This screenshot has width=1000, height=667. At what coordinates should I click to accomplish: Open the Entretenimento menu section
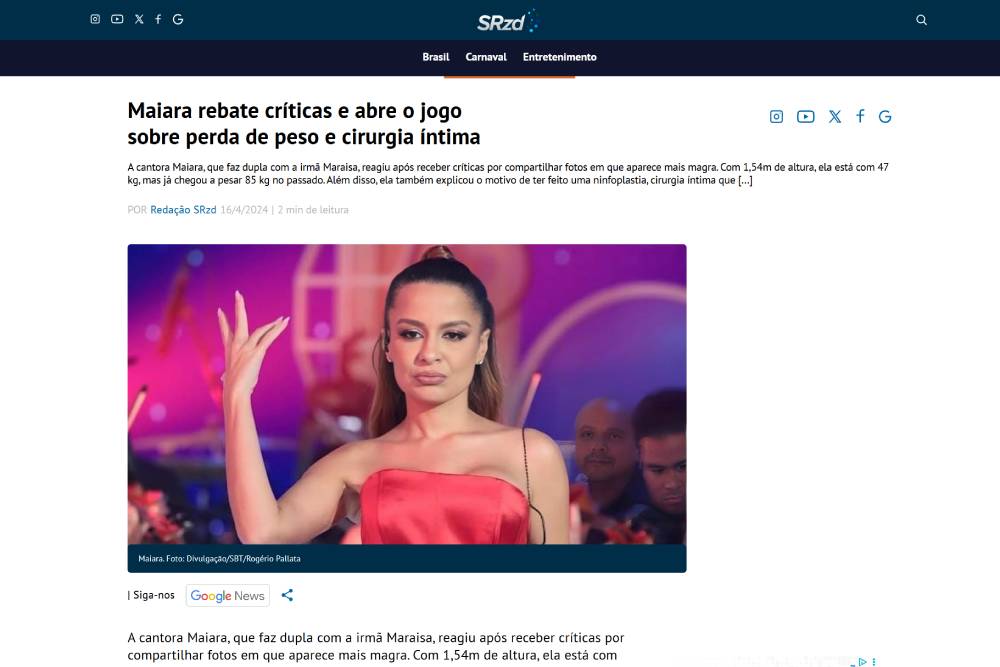[x=559, y=57]
